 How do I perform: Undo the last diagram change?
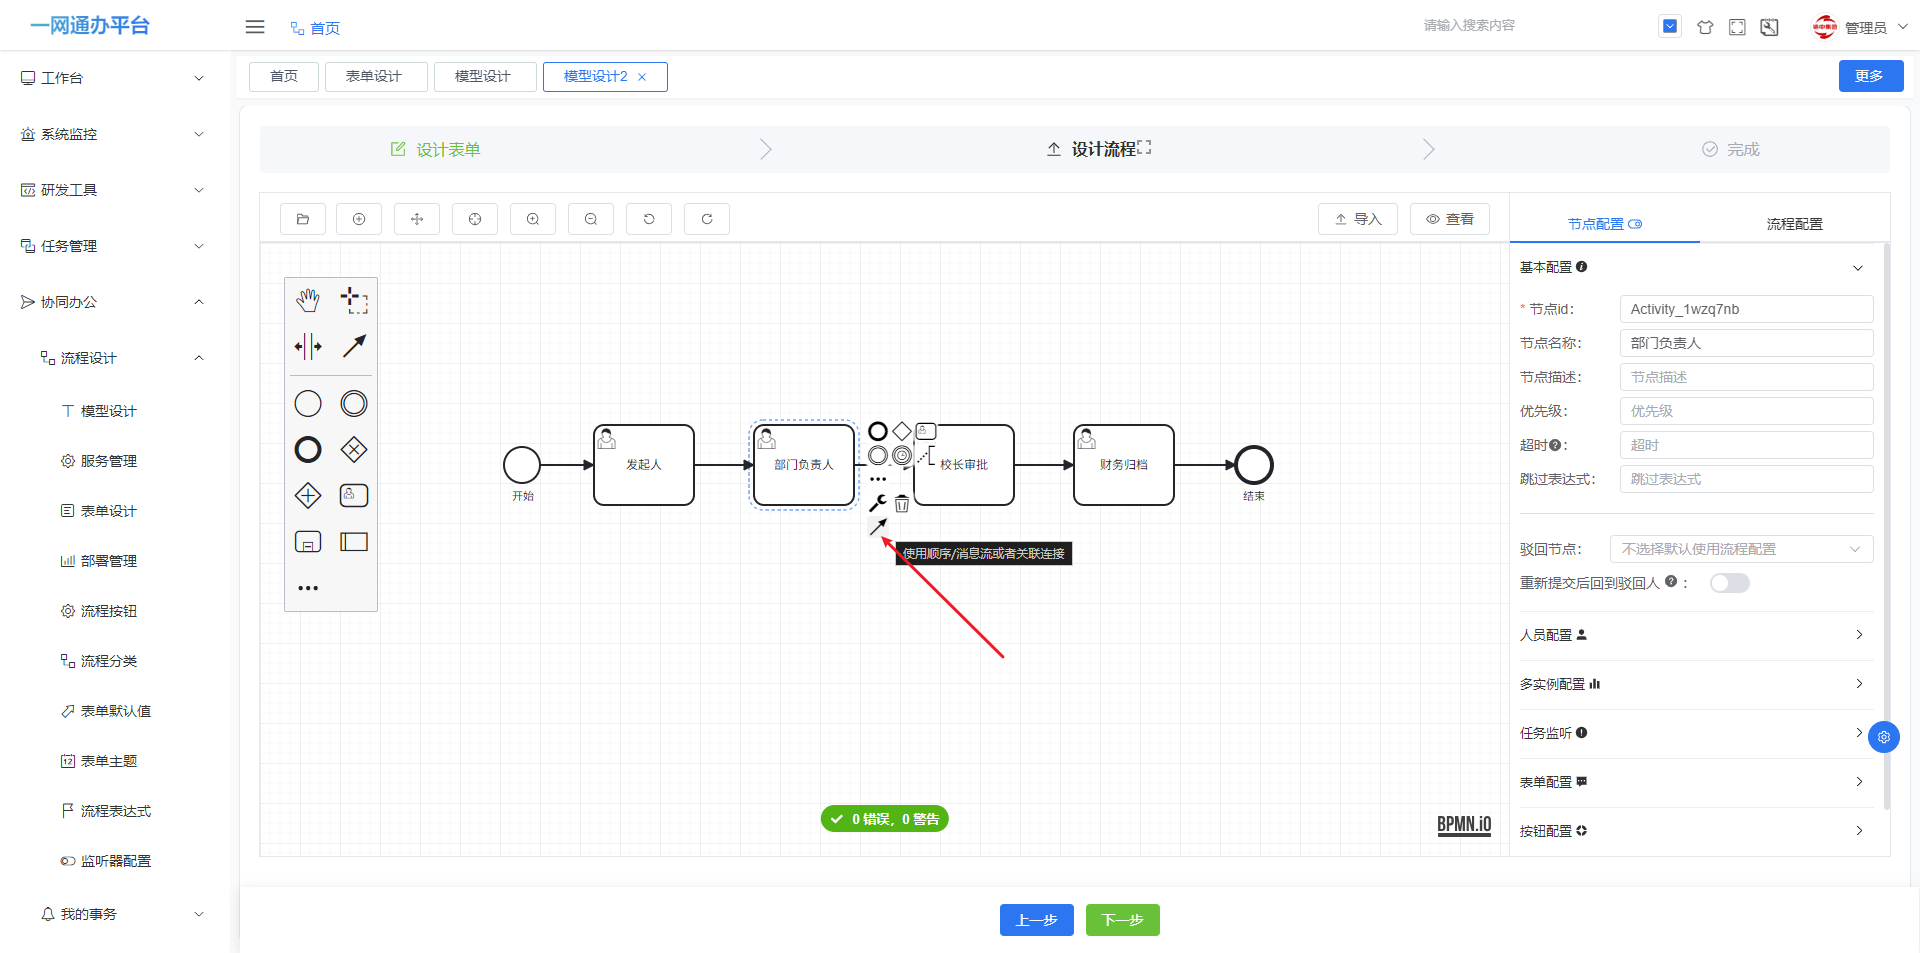[x=649, y=219]
